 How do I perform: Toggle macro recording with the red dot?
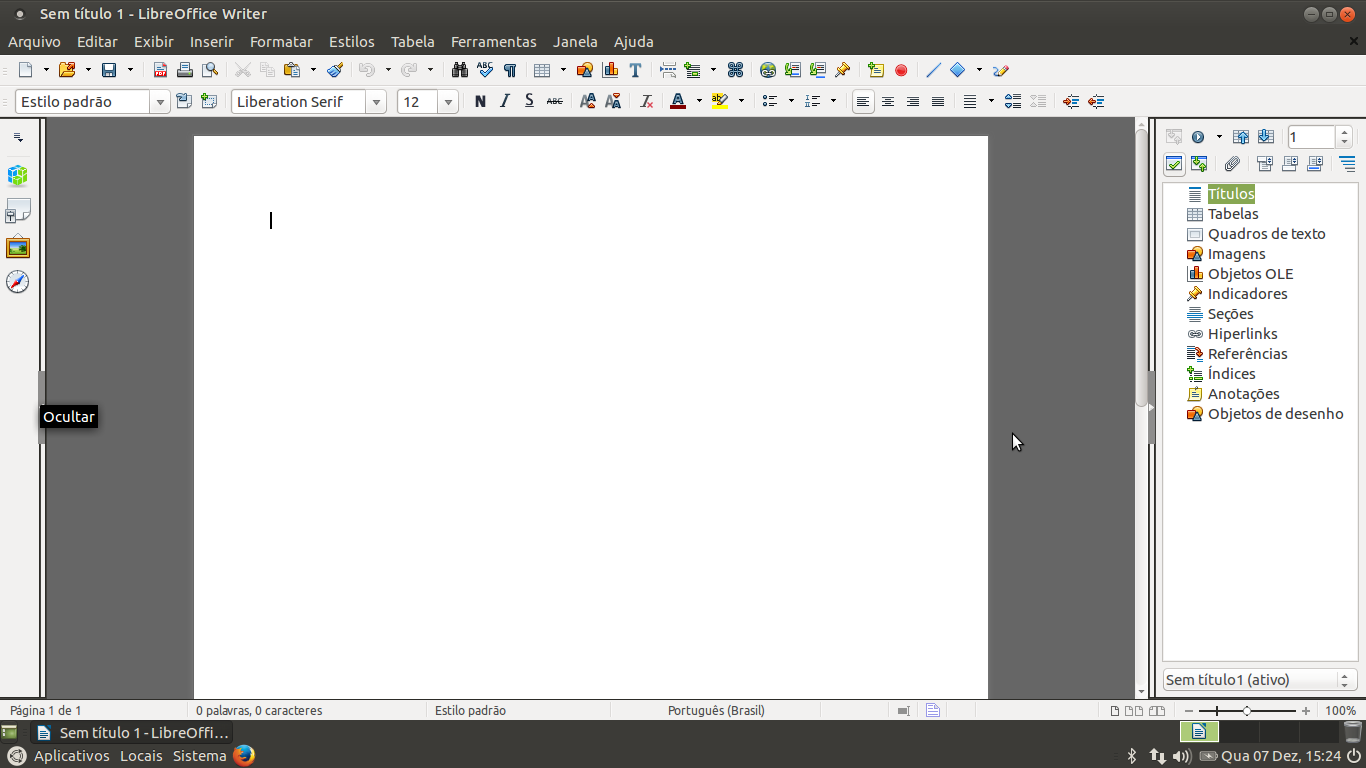click(x=901, y=70)
